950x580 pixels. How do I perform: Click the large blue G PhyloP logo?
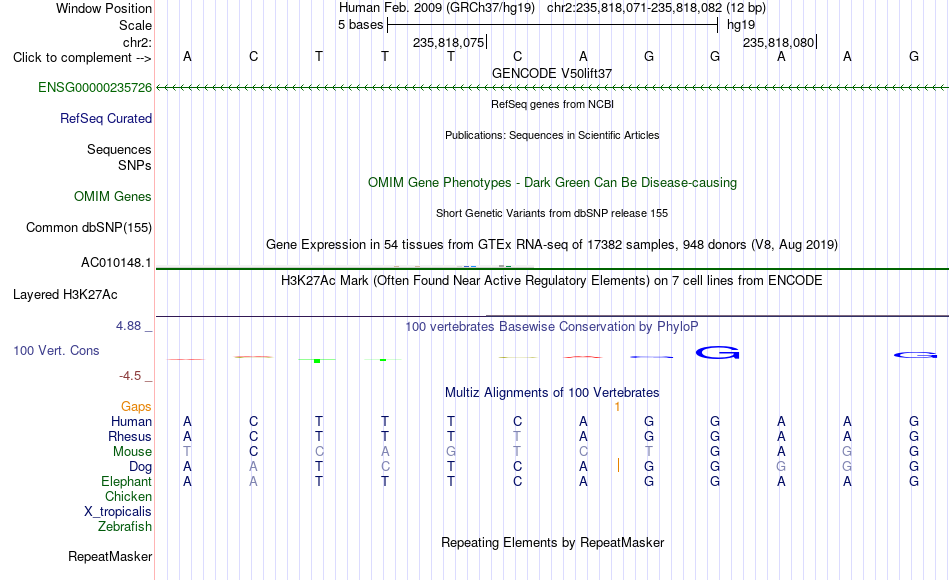point(717,352)
